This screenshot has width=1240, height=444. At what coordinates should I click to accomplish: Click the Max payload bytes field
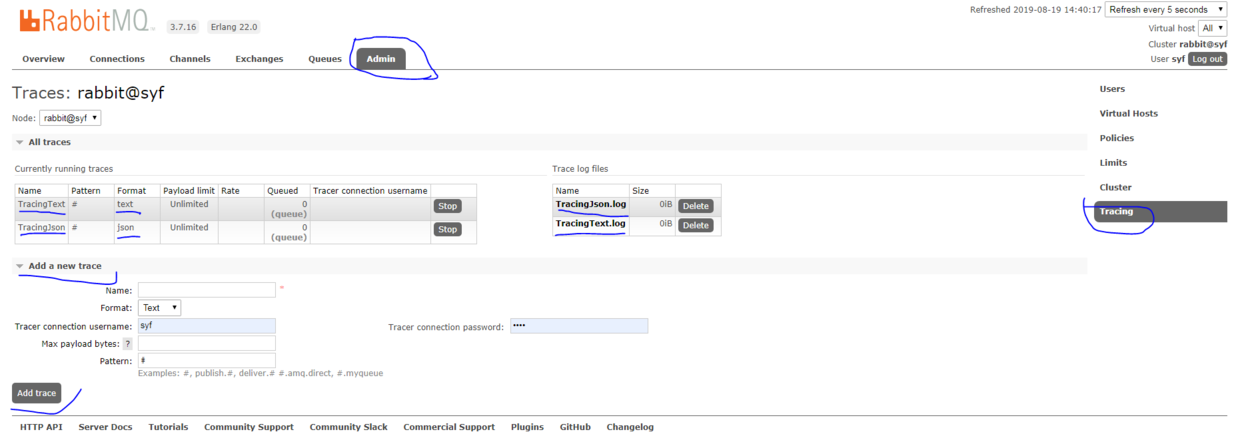(206, 343)
